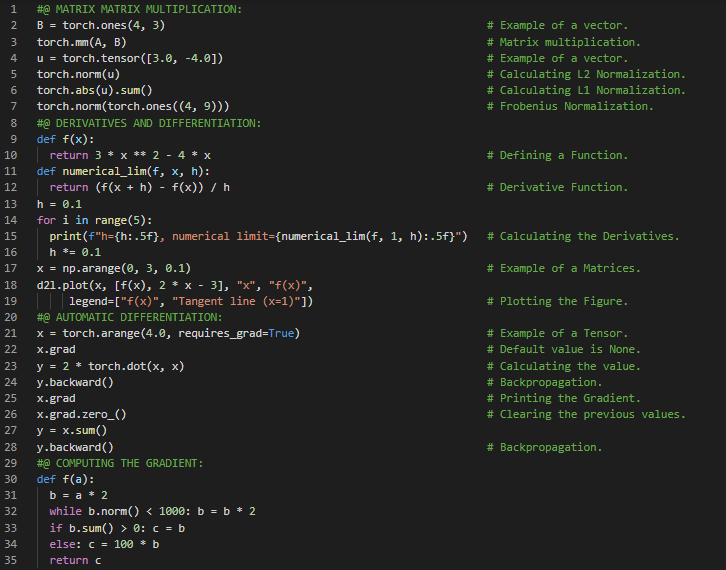Click the 'Calculating L1 Normalization' comment
The width and height of the screenshot is (726, 570).
pyautogui.click(x=592, y=90)
